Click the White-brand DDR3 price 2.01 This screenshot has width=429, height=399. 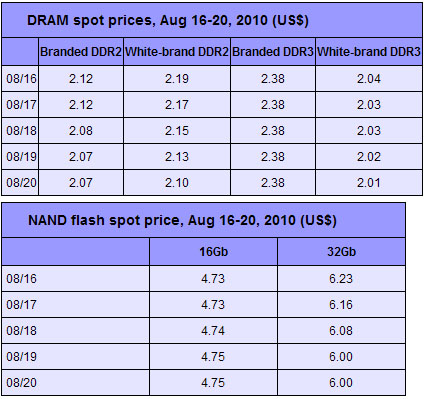pos(369,183)
